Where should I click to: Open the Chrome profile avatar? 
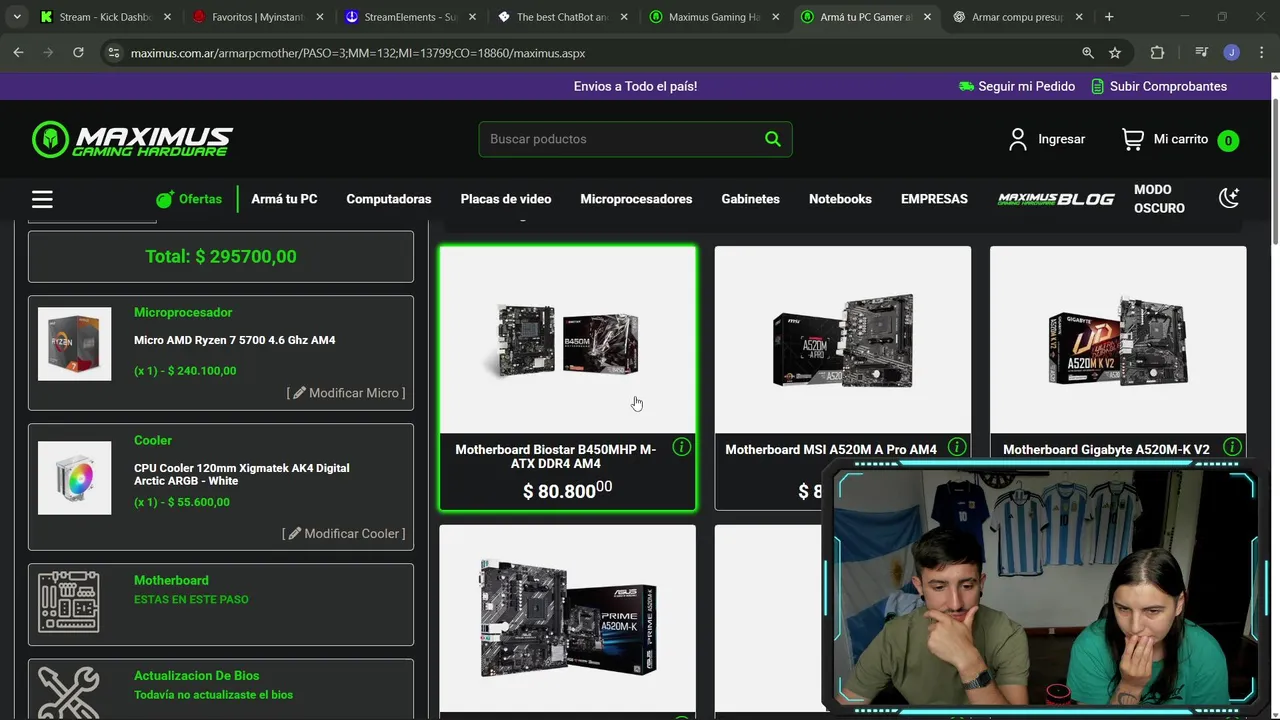point(1232,53)
